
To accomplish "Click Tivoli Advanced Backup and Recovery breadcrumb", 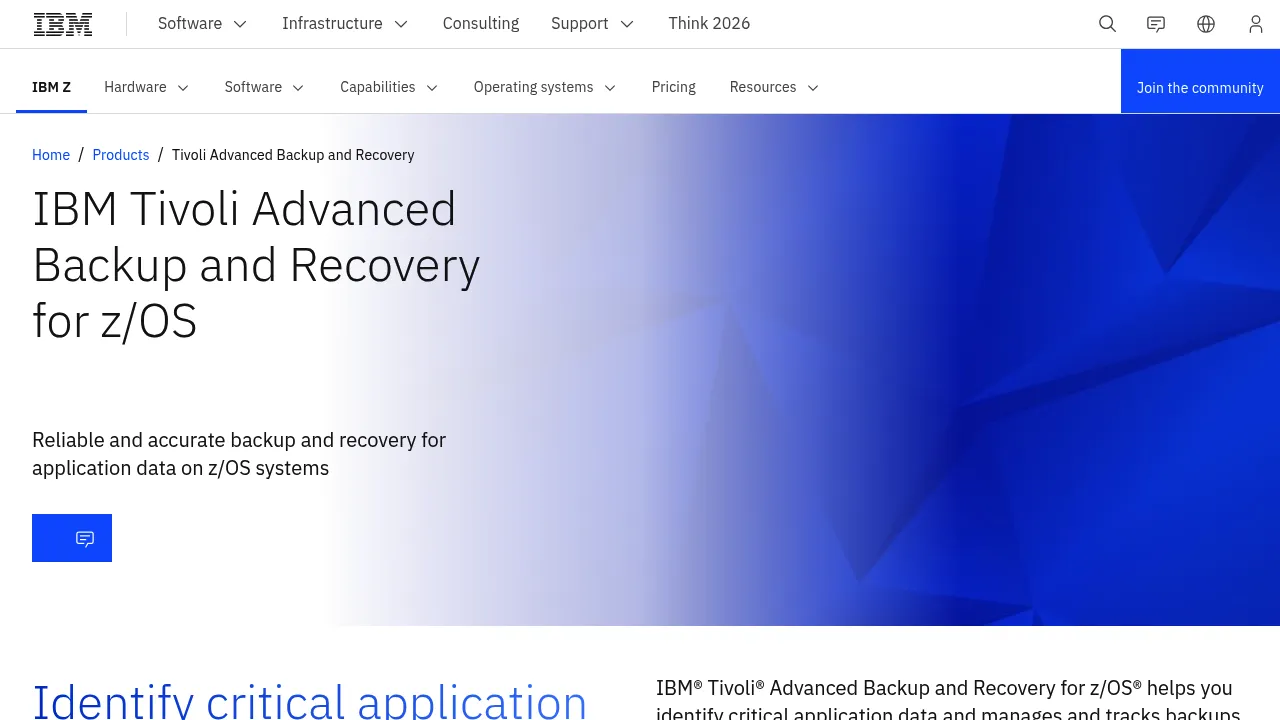I will [x=293, y=155].
